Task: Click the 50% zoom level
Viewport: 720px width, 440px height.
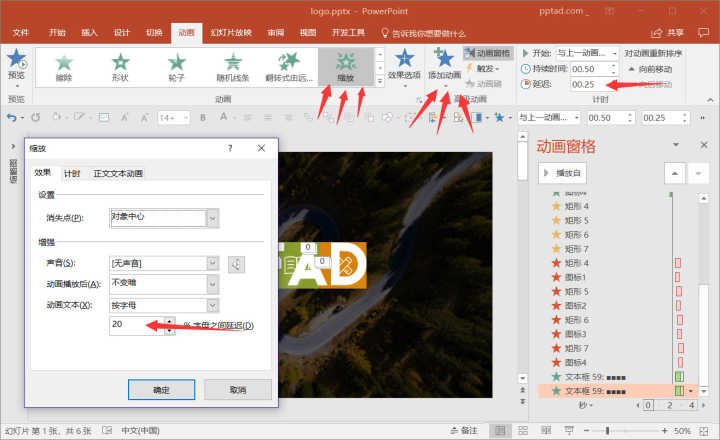Action: [x=682, y=431]
